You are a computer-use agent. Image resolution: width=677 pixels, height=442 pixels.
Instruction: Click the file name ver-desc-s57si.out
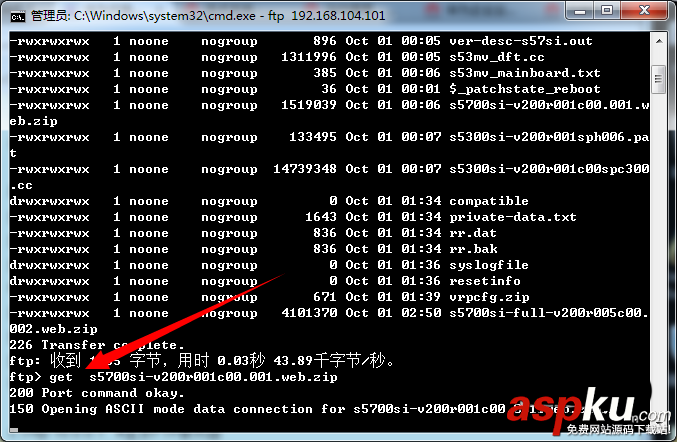click(521, 41)
